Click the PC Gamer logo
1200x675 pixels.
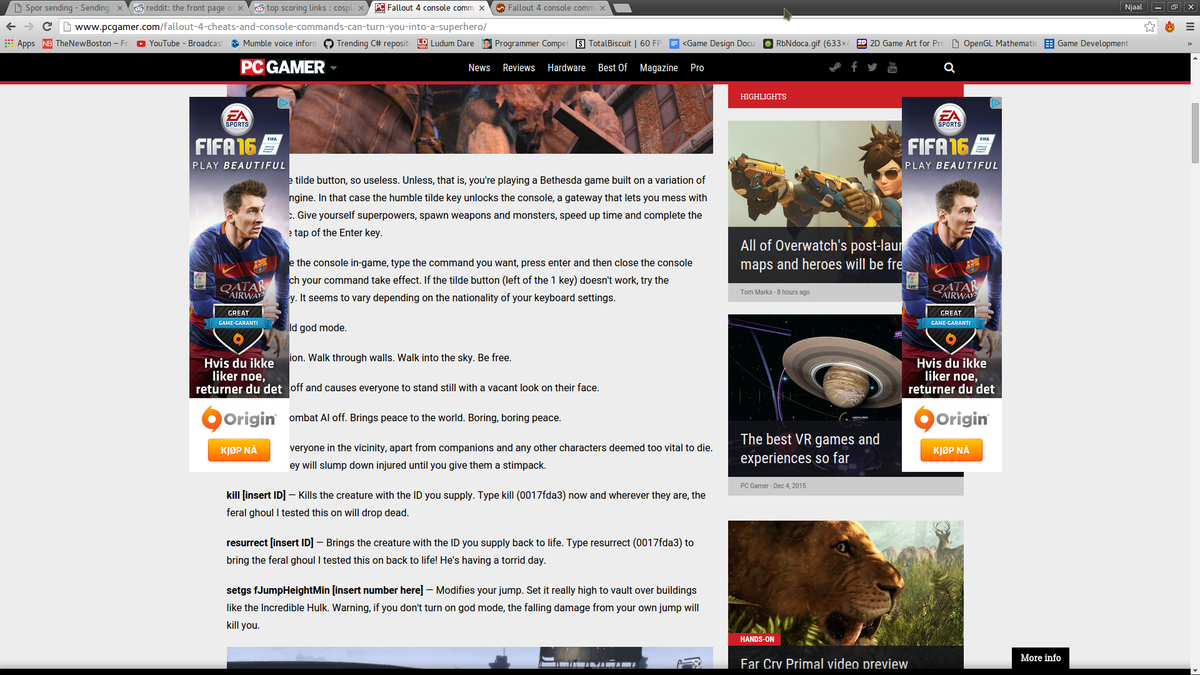[x=282, y=67]
